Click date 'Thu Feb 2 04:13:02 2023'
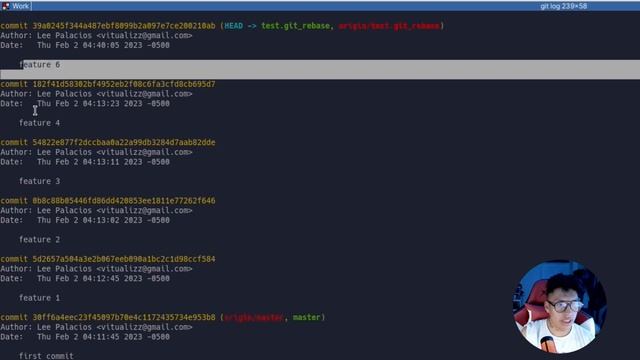This screenshot has height=360, width=640. click(x=90, y=220)
